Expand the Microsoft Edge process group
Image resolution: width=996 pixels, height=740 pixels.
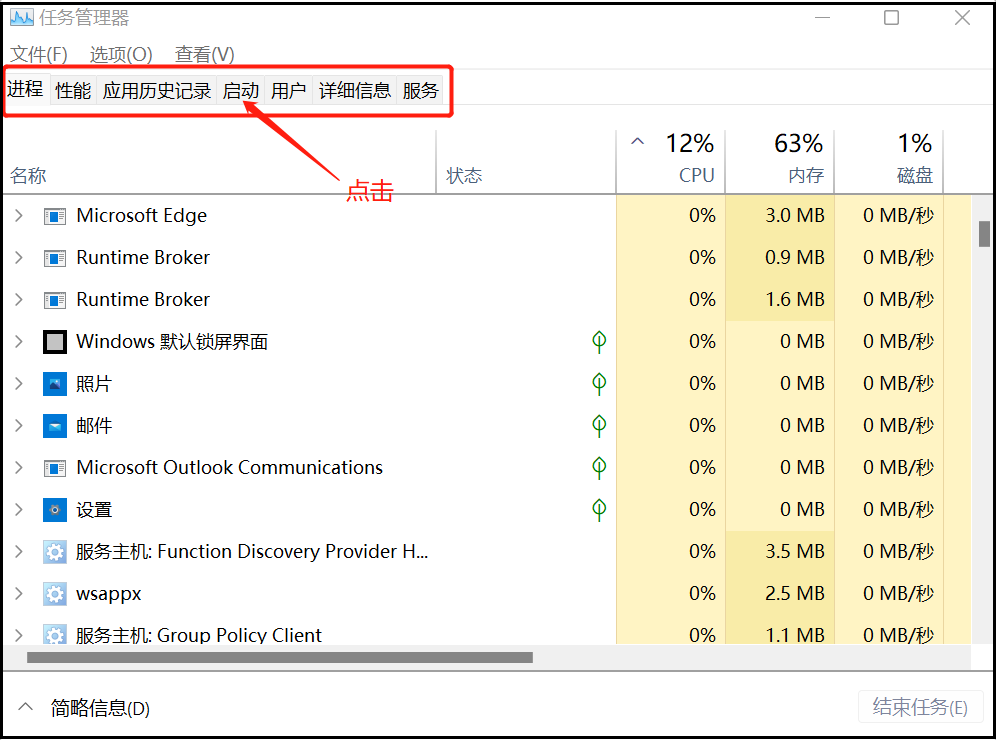(19, 216)
